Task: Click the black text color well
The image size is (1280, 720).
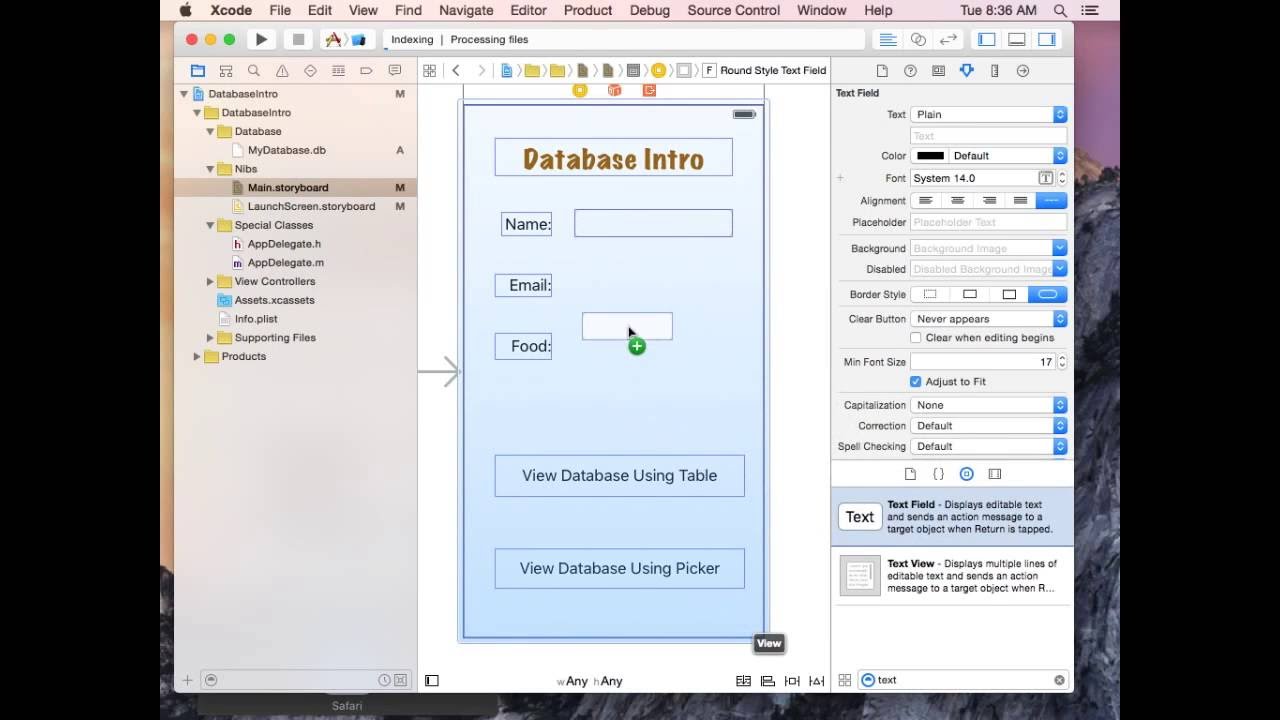Action: coord(930,156)
